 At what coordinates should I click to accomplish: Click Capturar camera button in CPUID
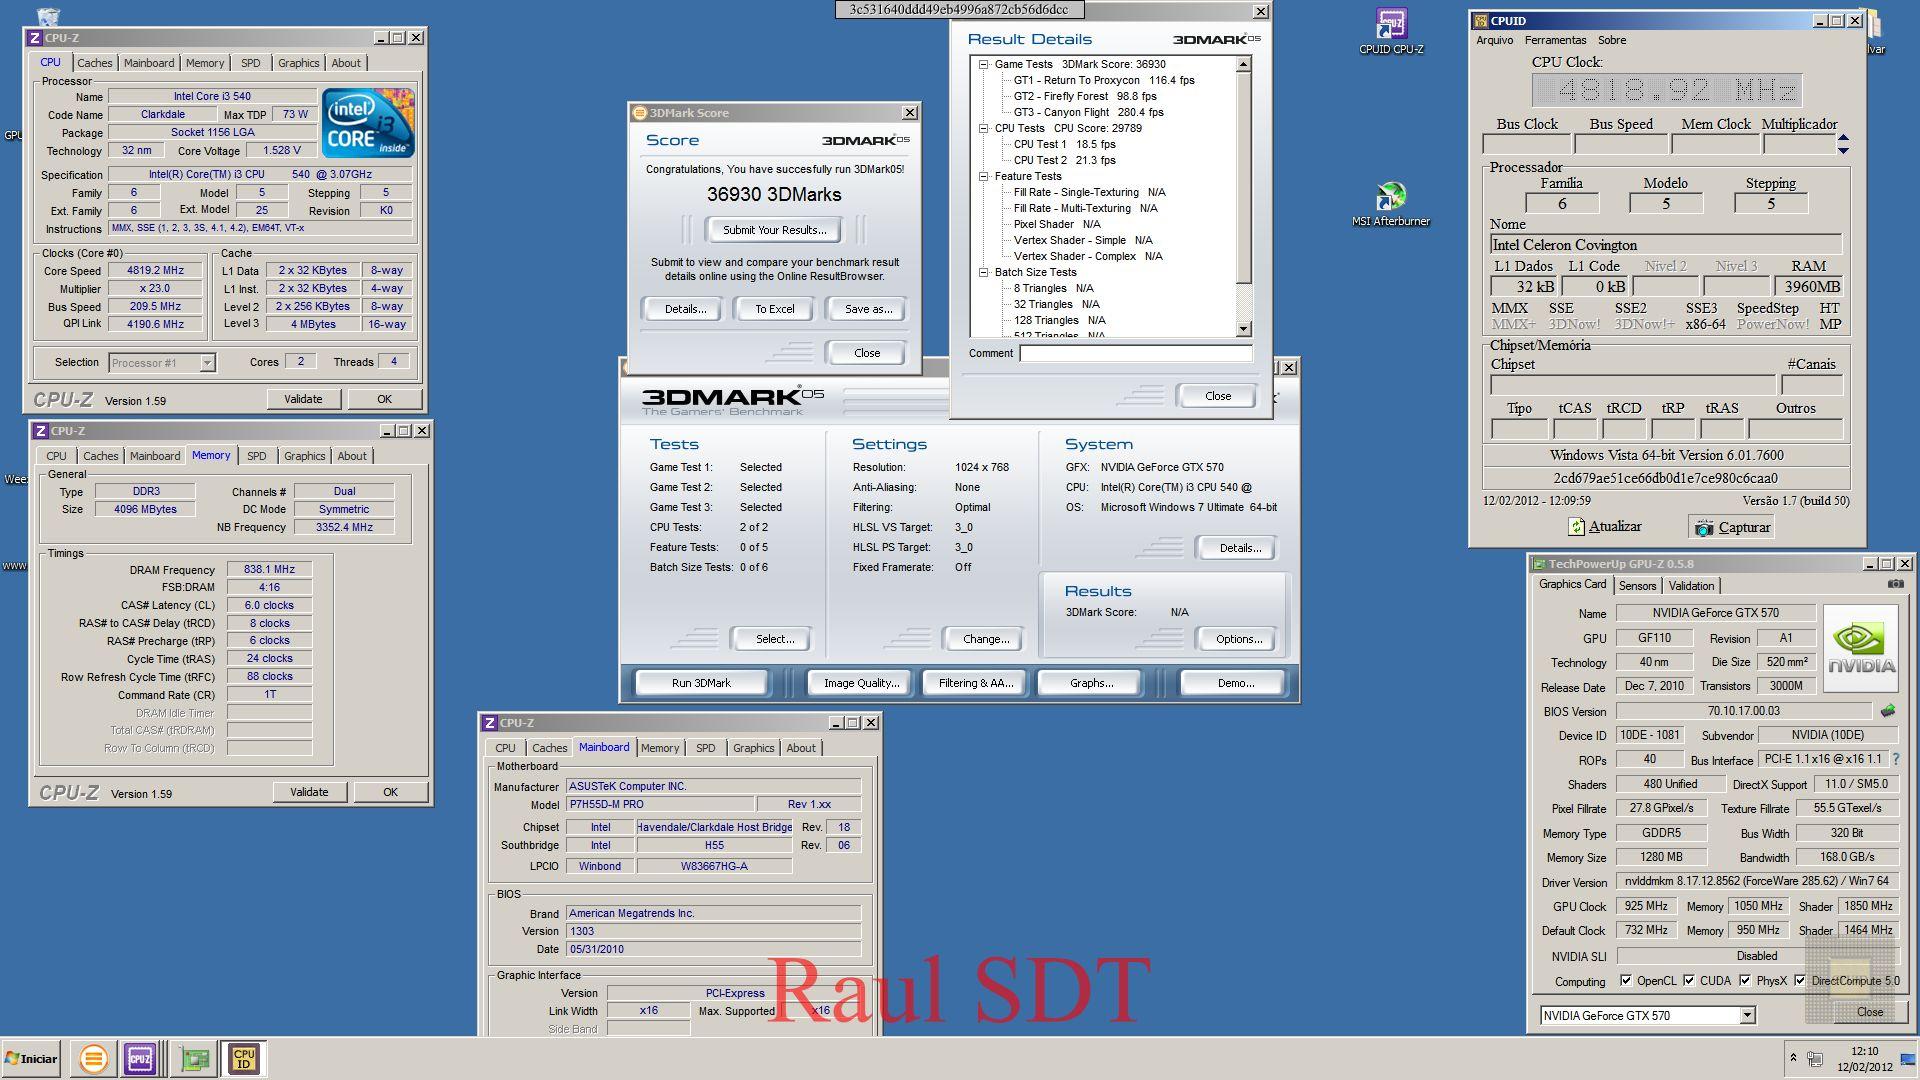(x=1731, y=527)
